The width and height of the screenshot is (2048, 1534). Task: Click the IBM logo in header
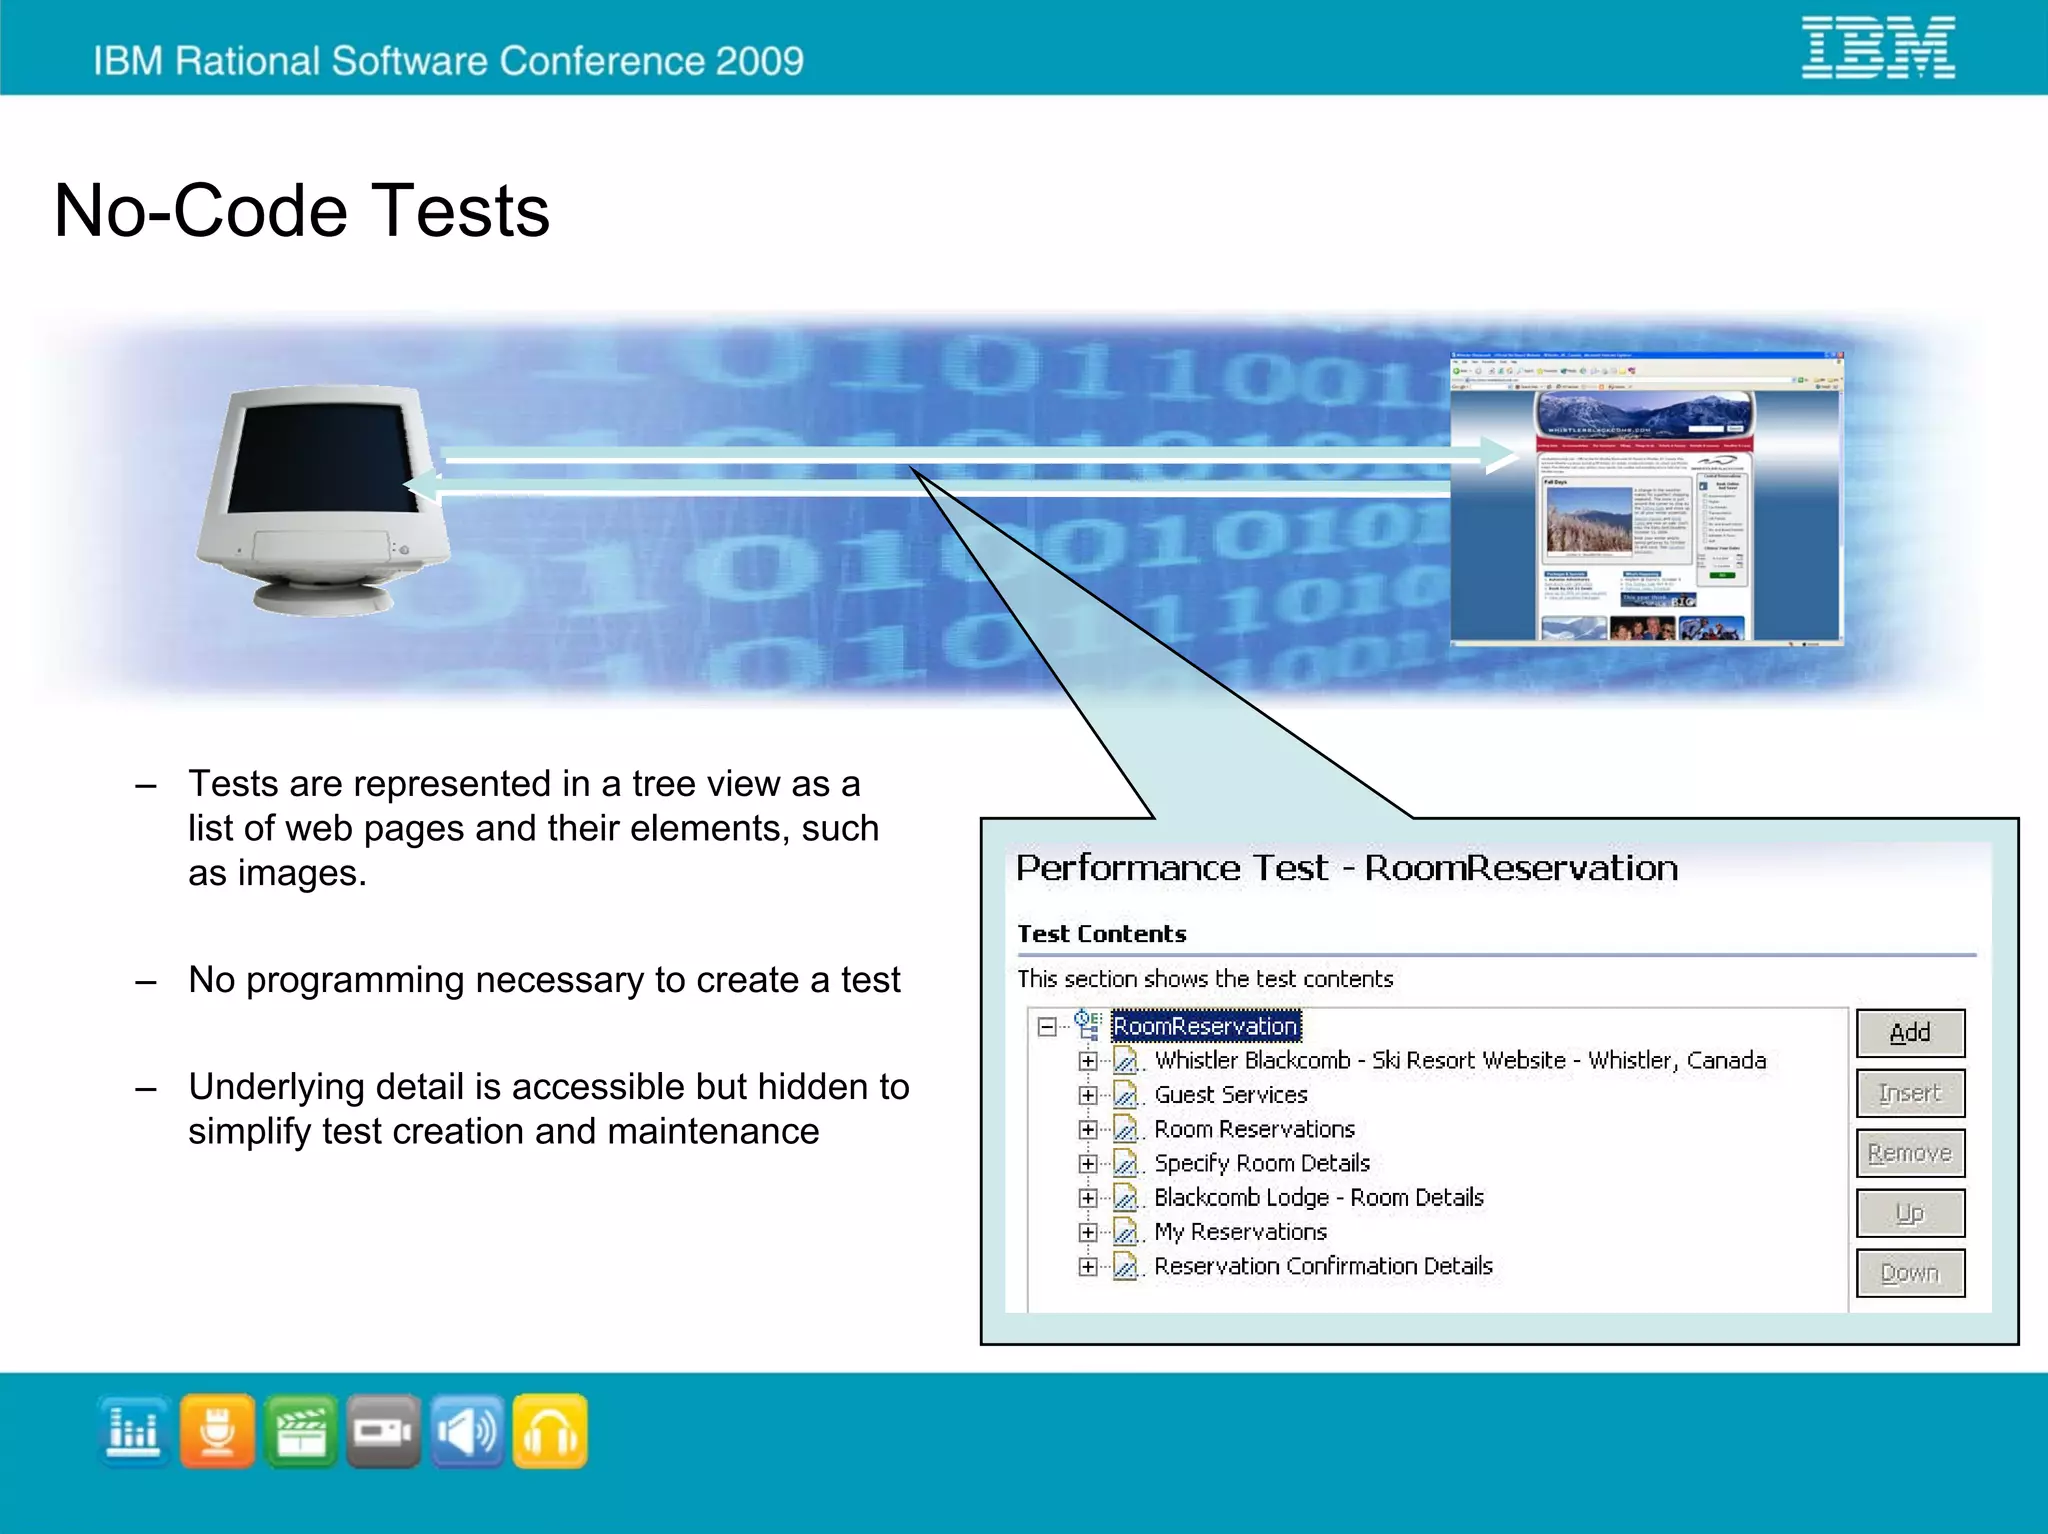1878,47
